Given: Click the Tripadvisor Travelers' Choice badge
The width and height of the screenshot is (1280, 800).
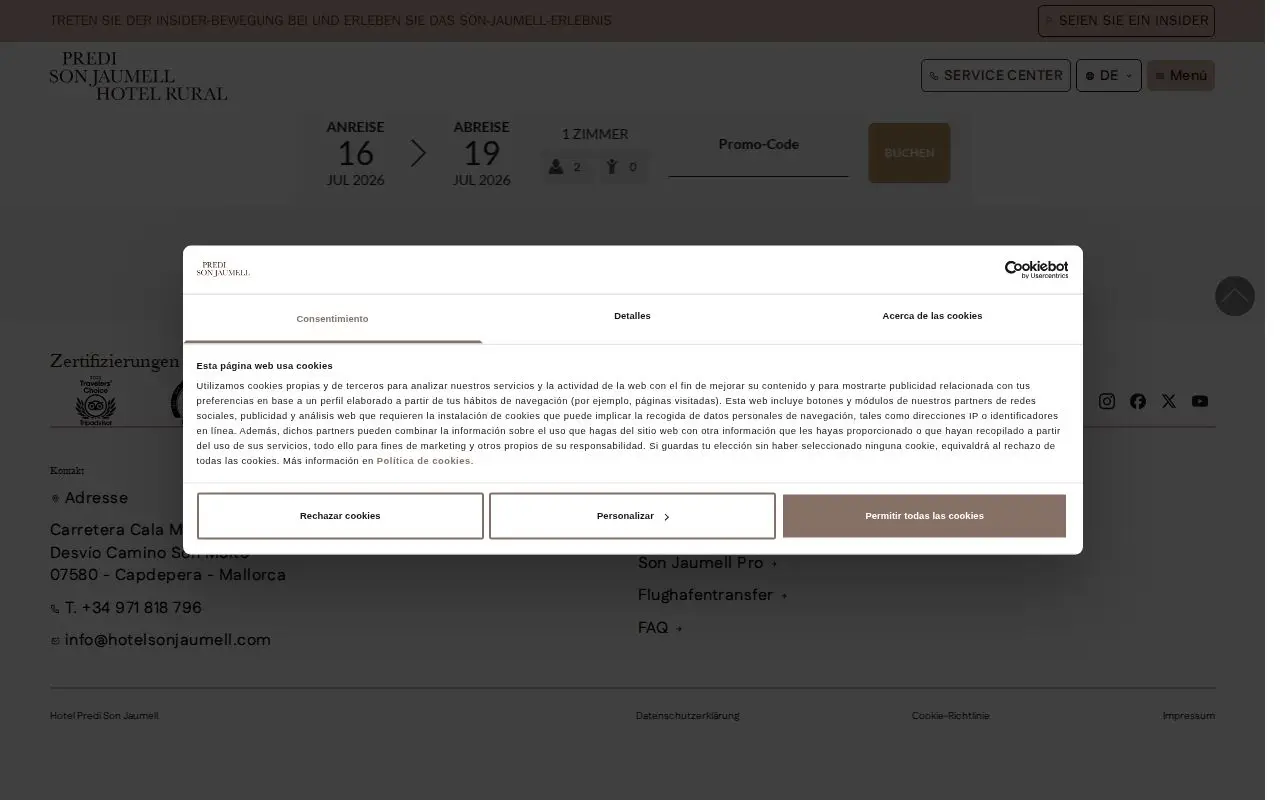Looking at the screenshot, I should point(96,401).
